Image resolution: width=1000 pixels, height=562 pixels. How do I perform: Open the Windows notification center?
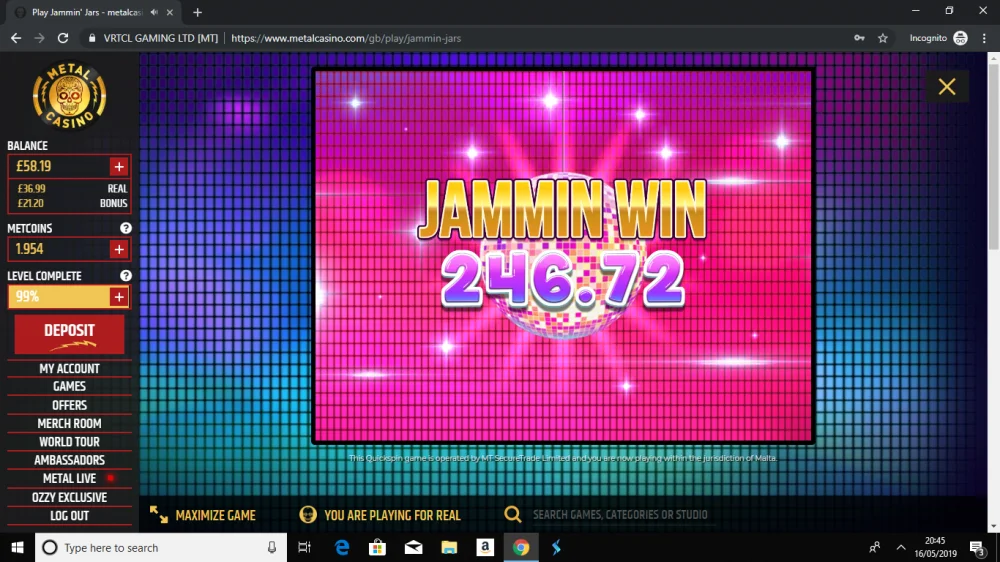pos(977,547)
